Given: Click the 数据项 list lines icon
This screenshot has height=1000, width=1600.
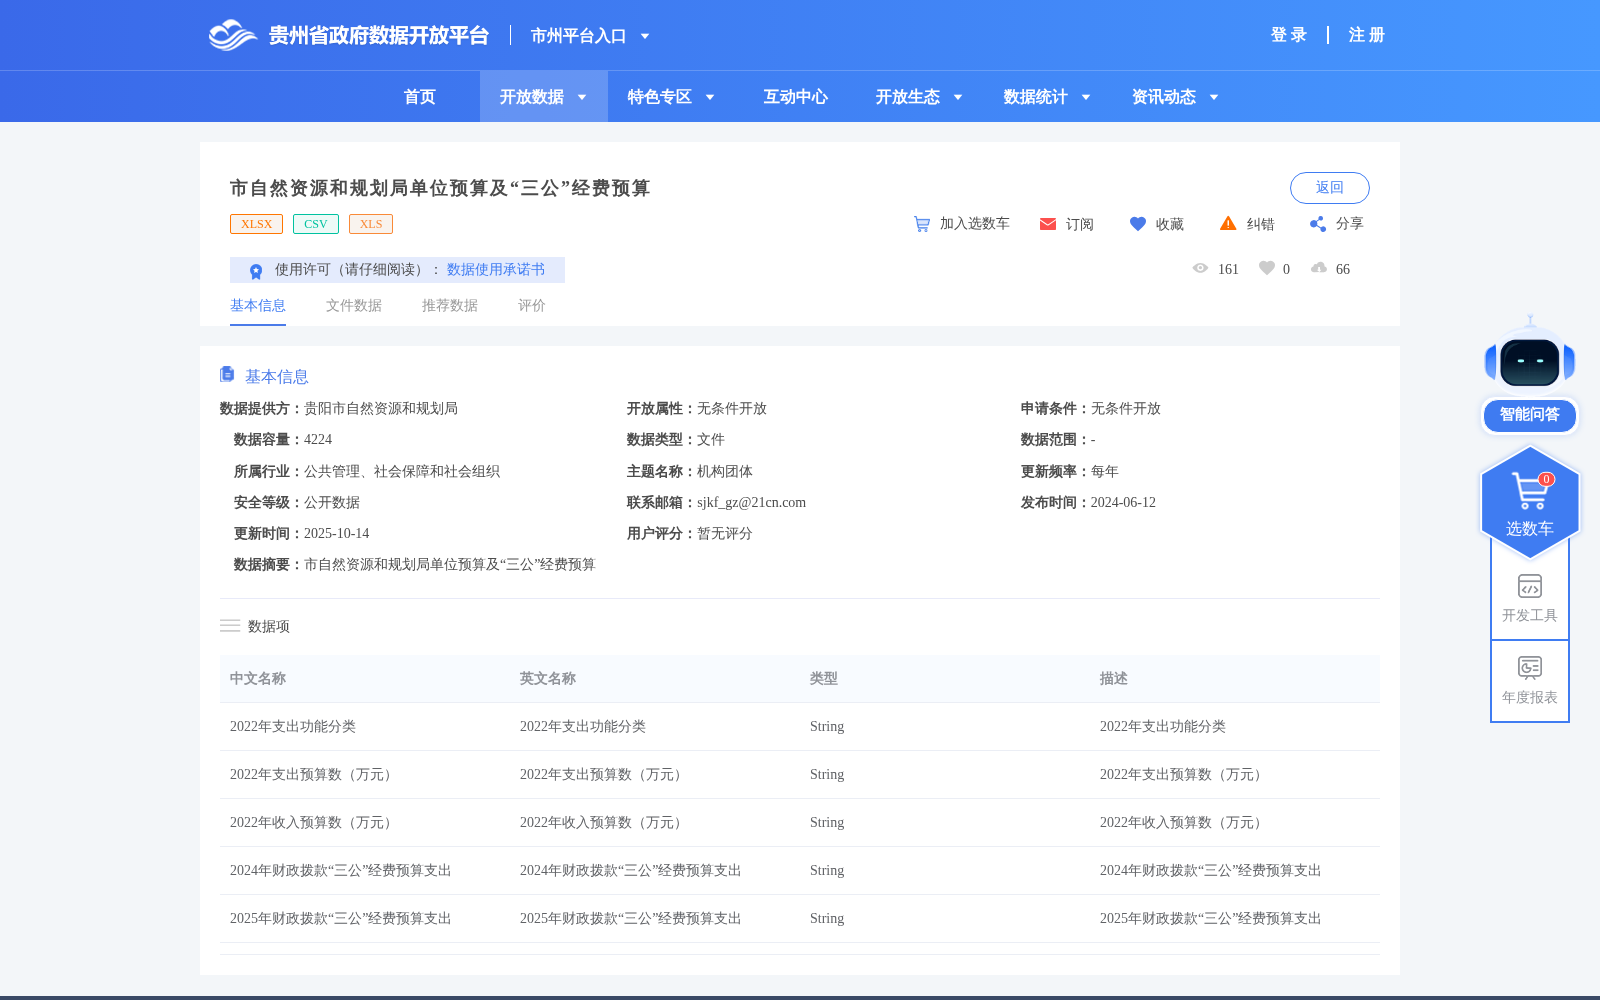Looking at the screenshot, I should [x=230, y=626].
